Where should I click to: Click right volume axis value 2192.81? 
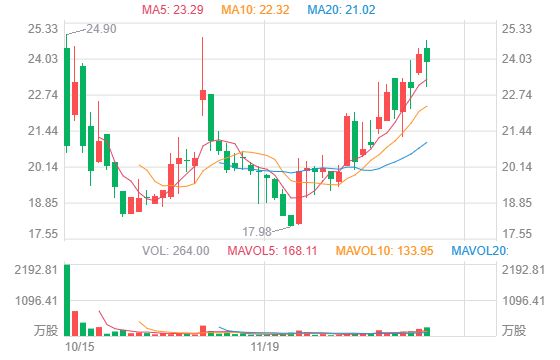tap(524, 270)
